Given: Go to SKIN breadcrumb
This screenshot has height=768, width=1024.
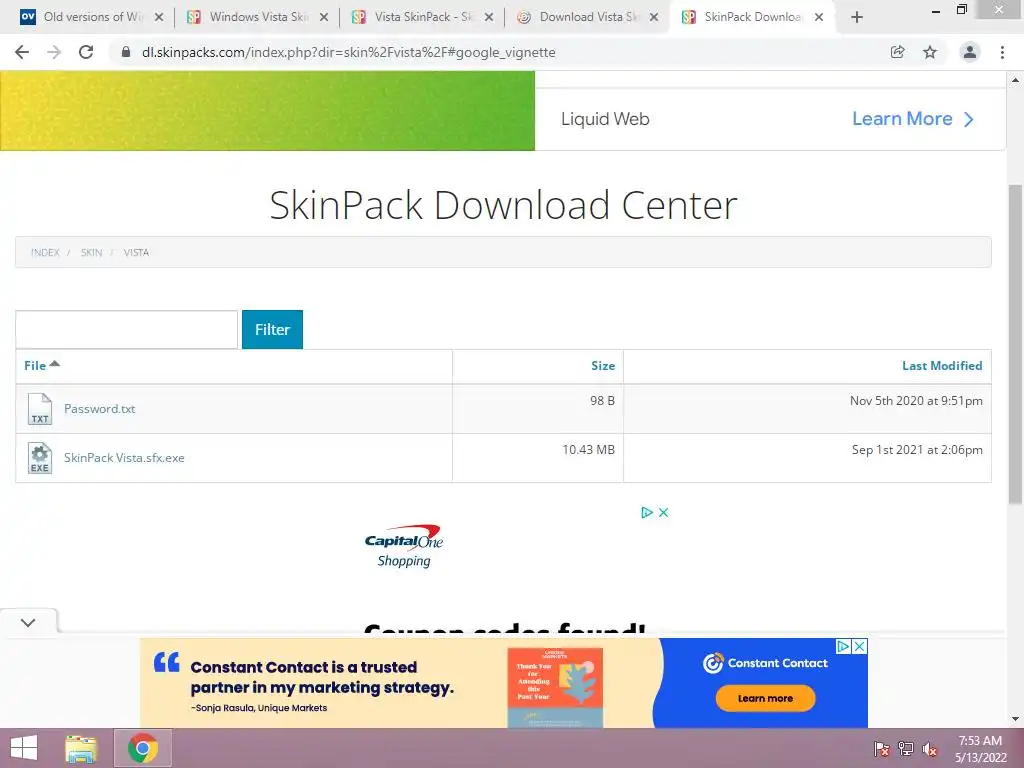Looking at the screenshot, I should 91,253.
